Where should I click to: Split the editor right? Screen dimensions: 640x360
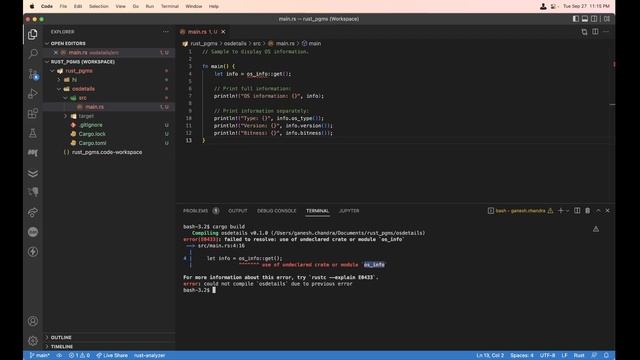(595, 31)
